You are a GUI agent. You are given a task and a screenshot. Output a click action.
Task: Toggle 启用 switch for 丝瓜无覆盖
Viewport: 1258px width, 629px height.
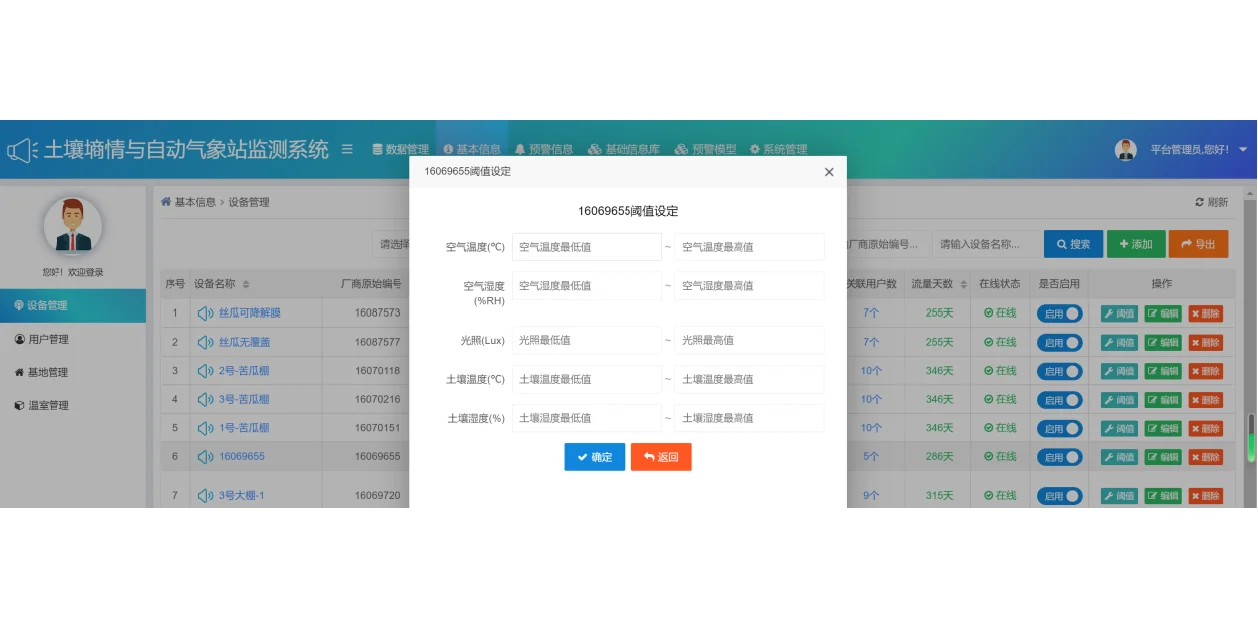pos(1060,342)
